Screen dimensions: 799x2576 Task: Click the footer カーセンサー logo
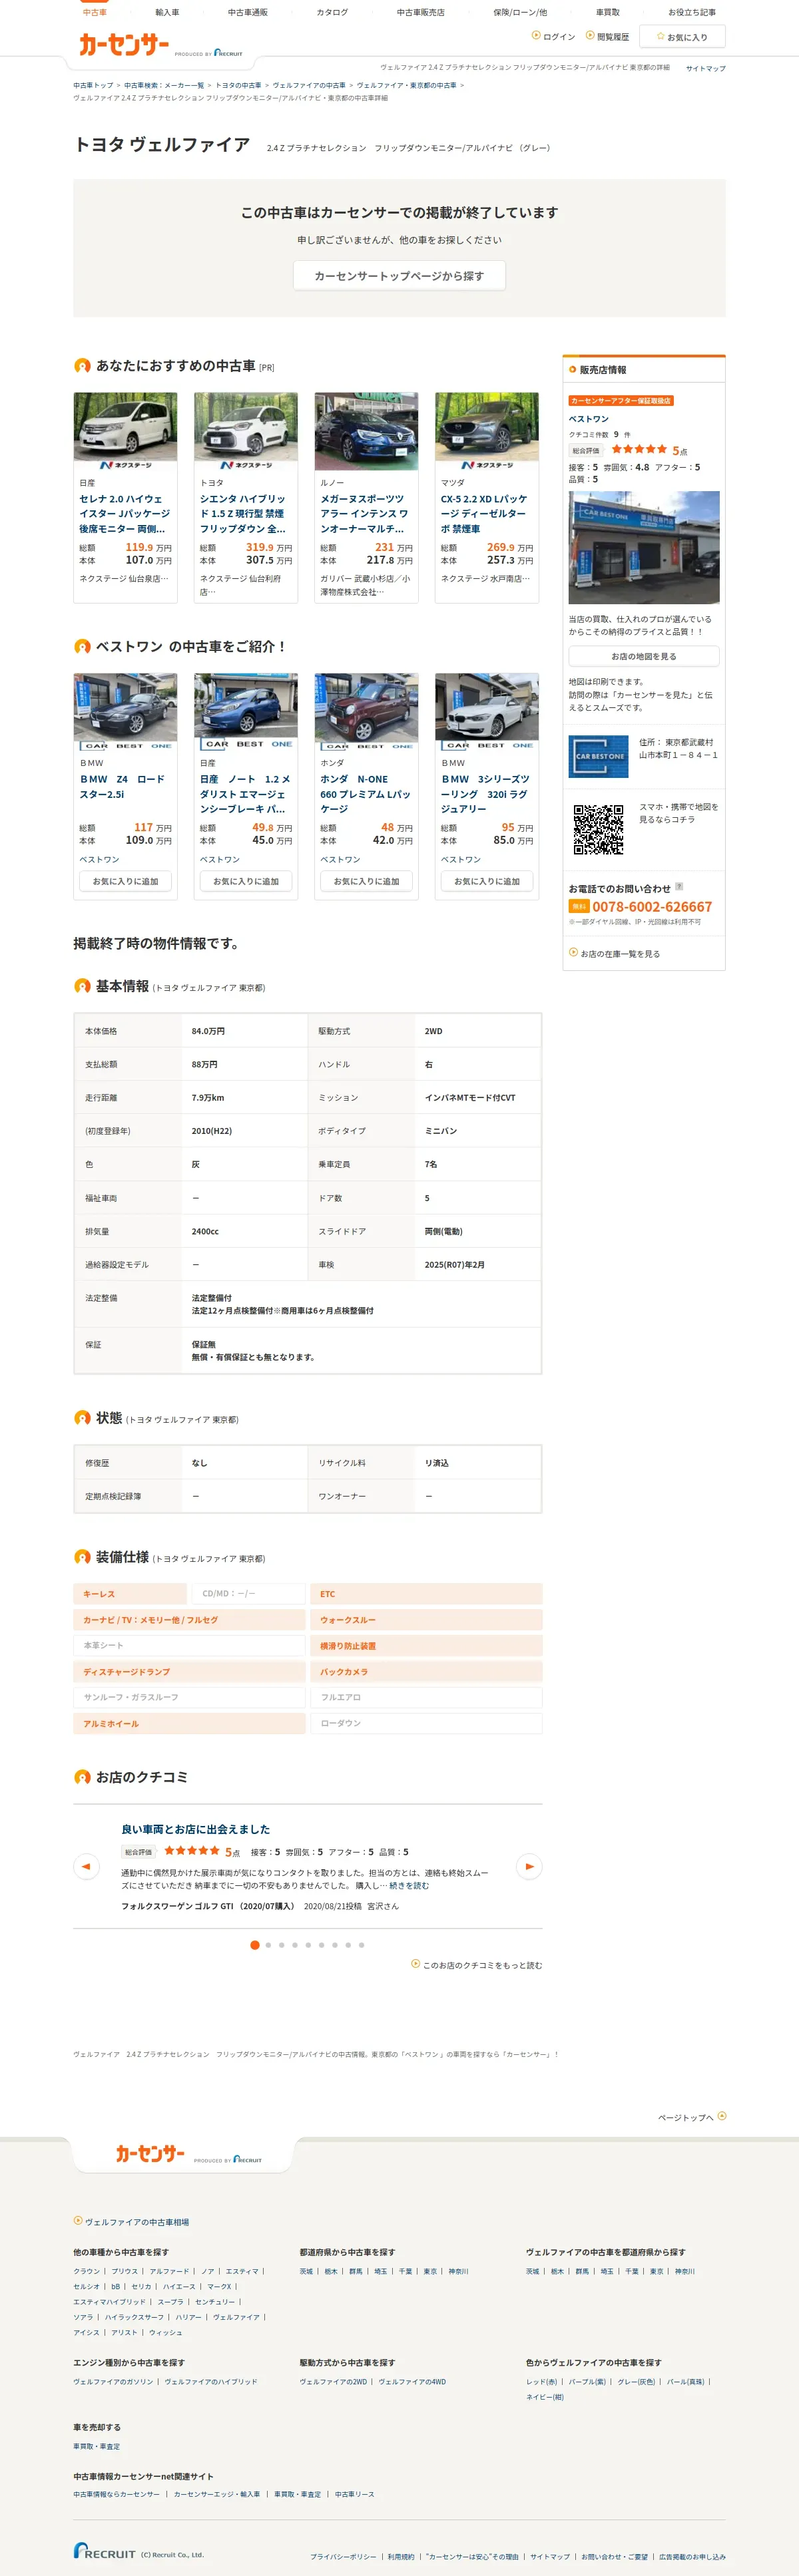(x=150, y=2153)
